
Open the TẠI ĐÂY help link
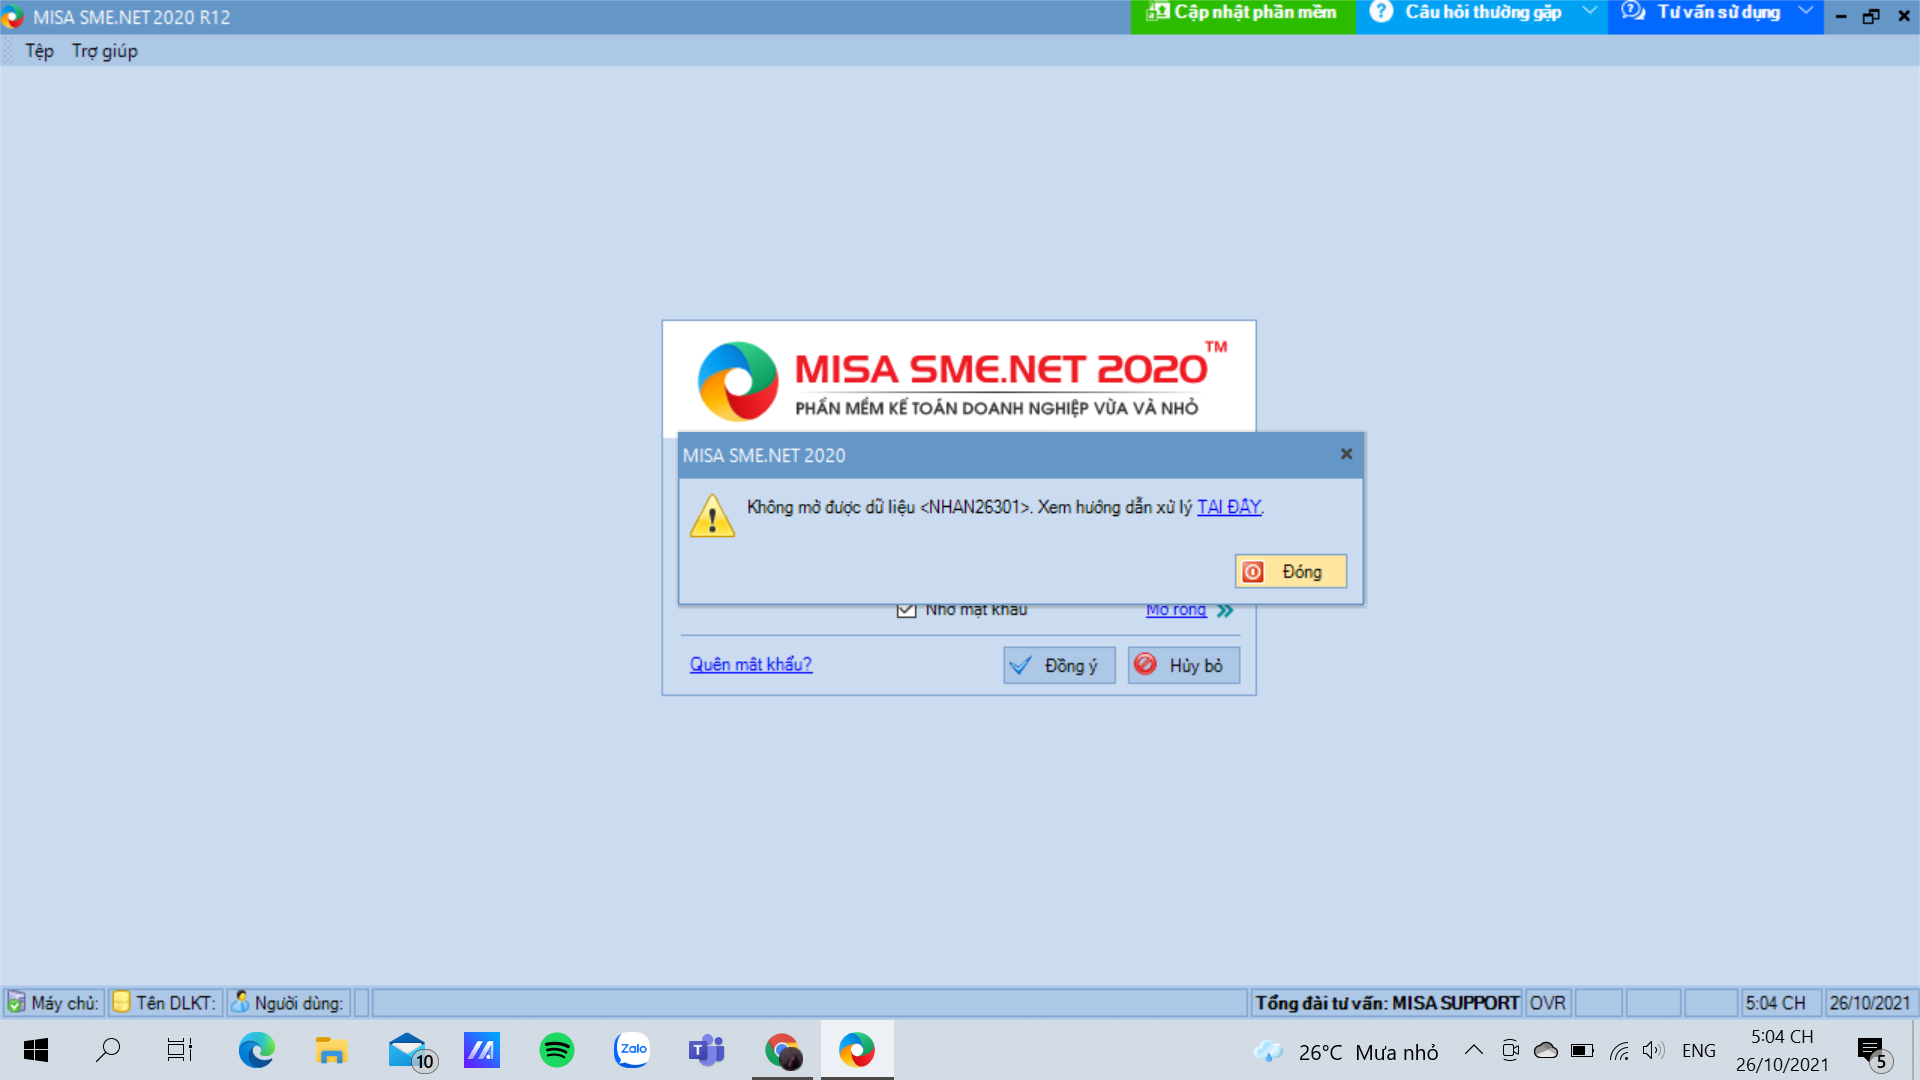click(1229, 507)
